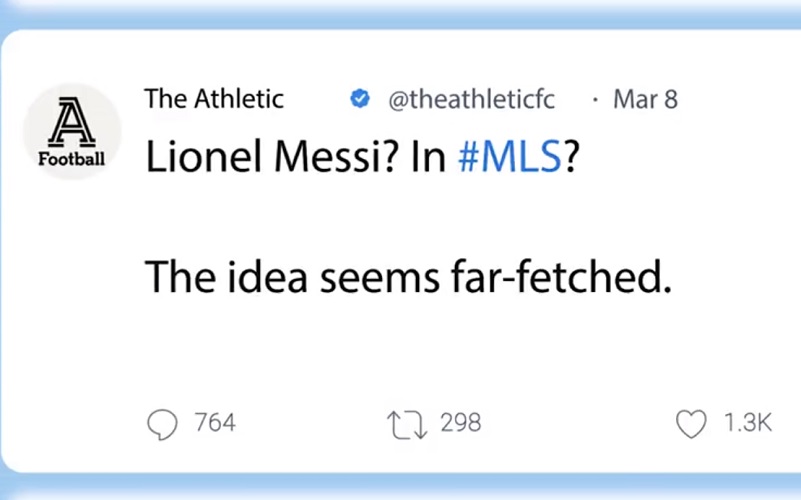This screenshot has height=500, width=801.
Task: Click the blue verified badge
Action: click(359, 99)
